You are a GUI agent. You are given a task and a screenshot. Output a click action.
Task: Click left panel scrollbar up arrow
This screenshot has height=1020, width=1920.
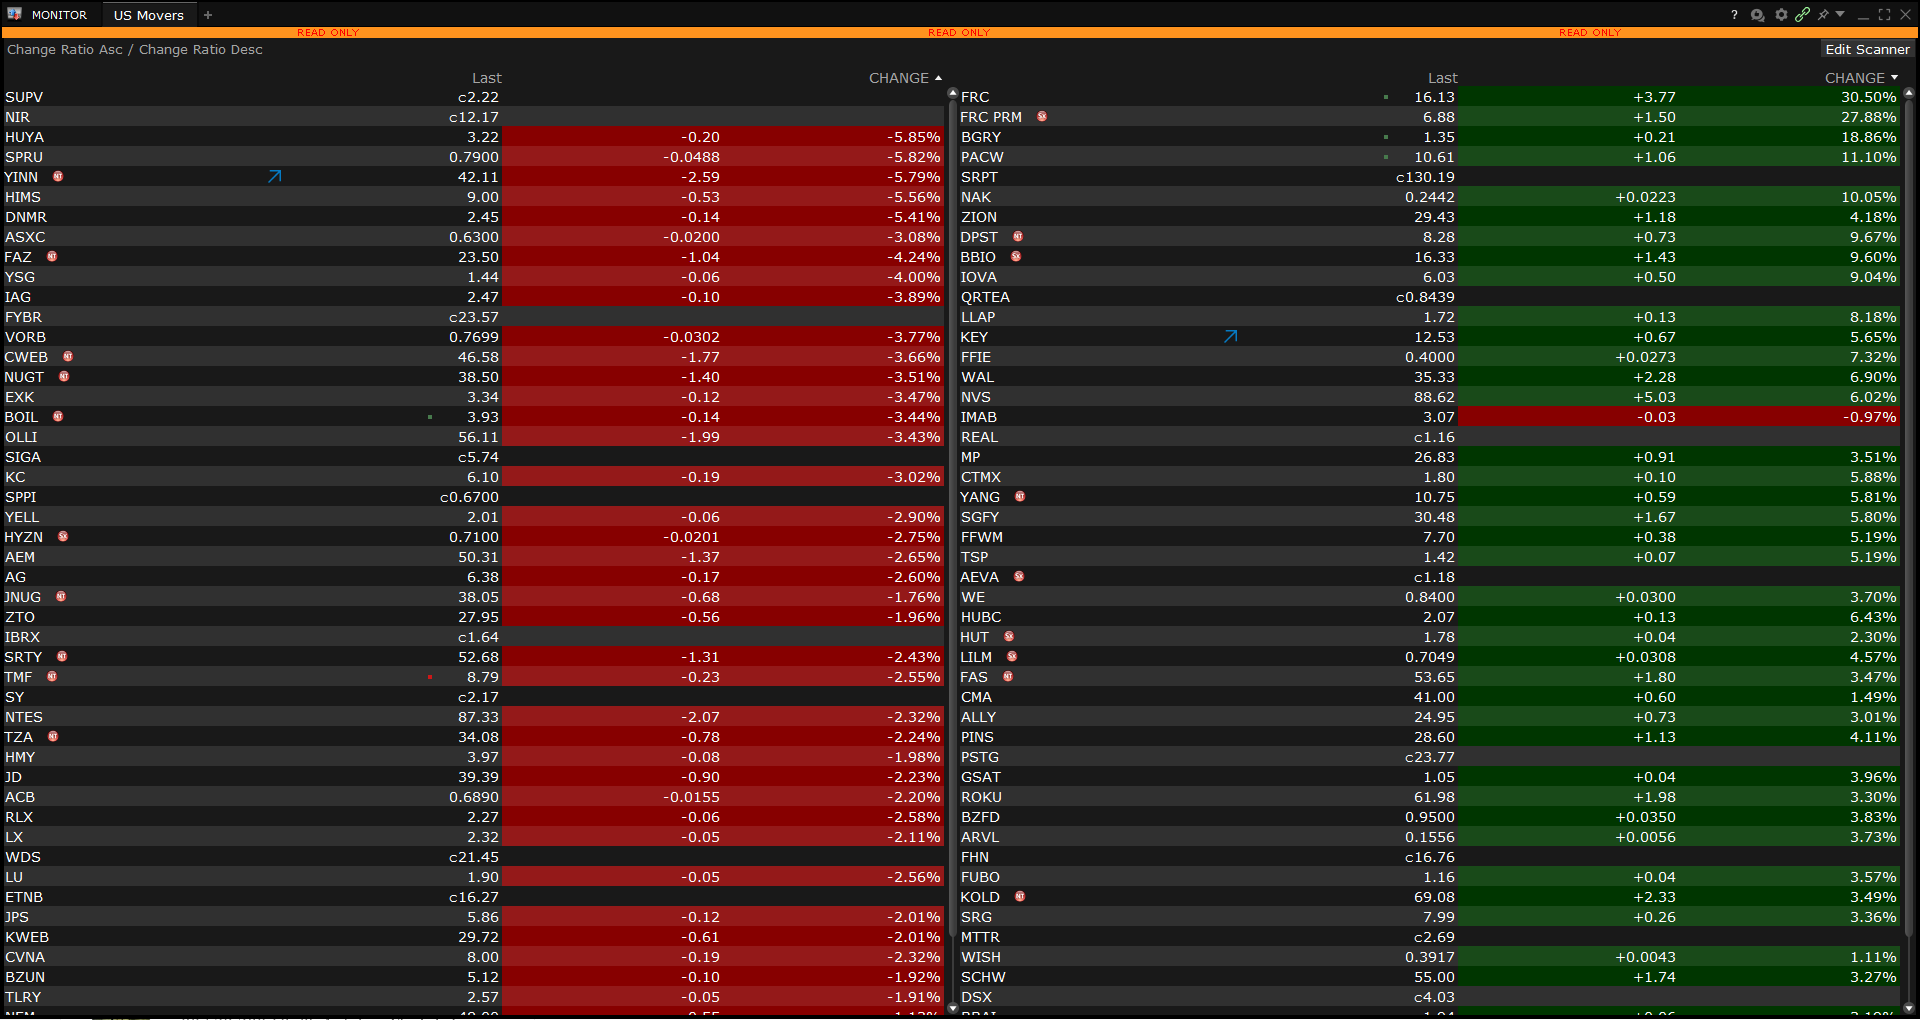(952, 93)
